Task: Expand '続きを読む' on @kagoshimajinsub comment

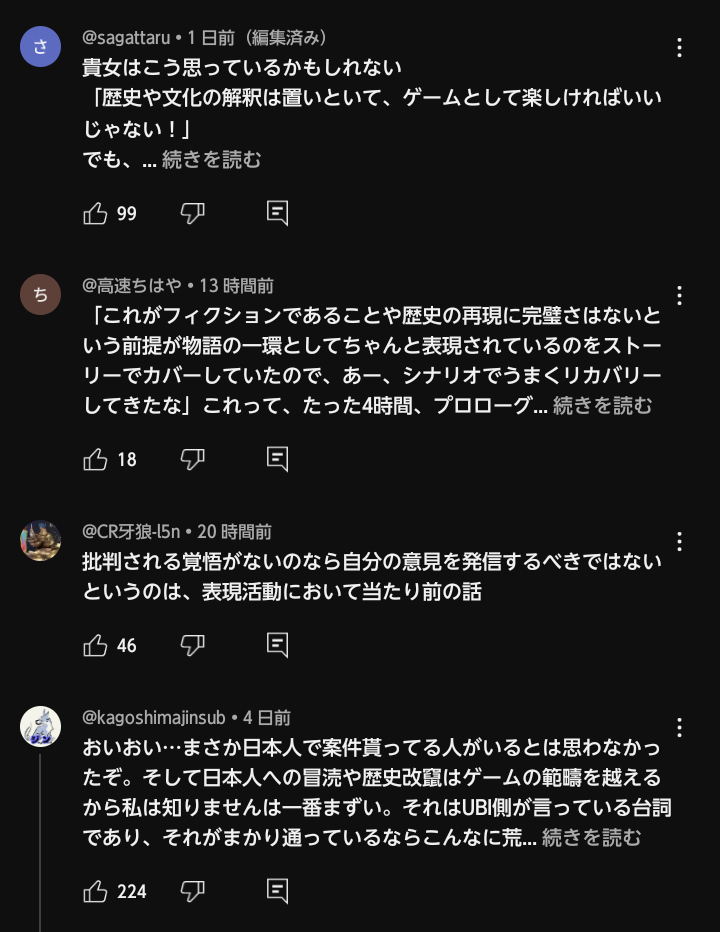Action: [592, 837]
